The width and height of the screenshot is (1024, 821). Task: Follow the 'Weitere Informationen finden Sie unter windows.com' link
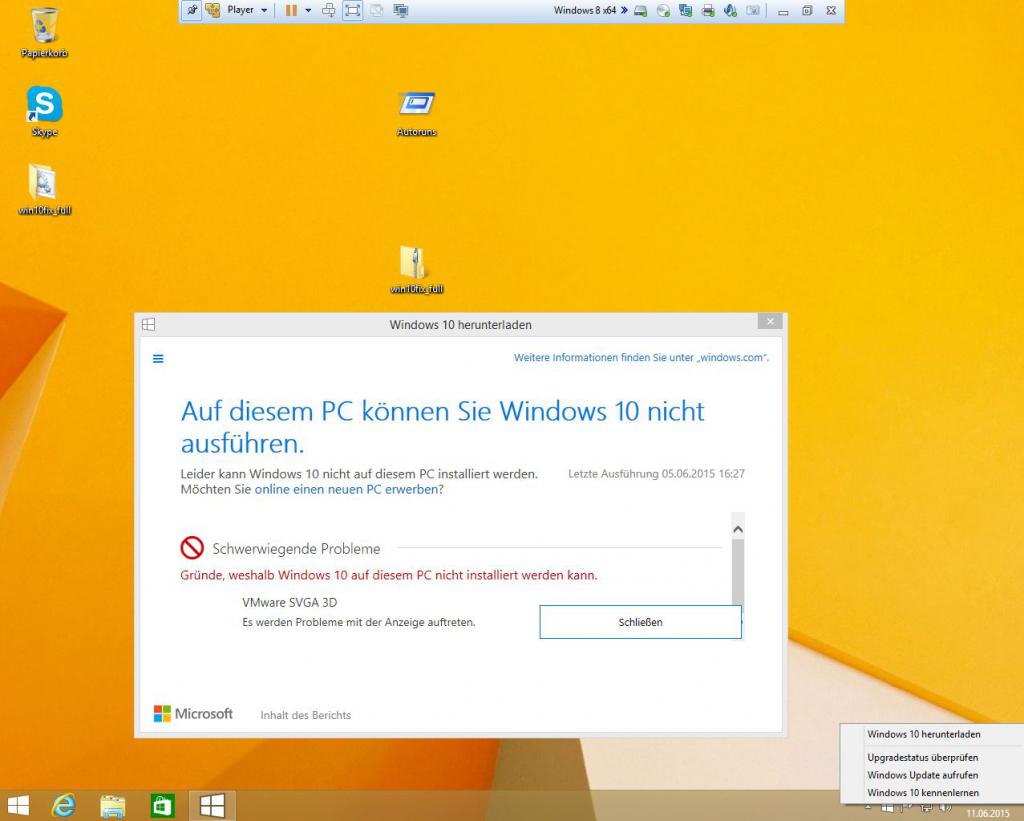[x=641, y=357]
